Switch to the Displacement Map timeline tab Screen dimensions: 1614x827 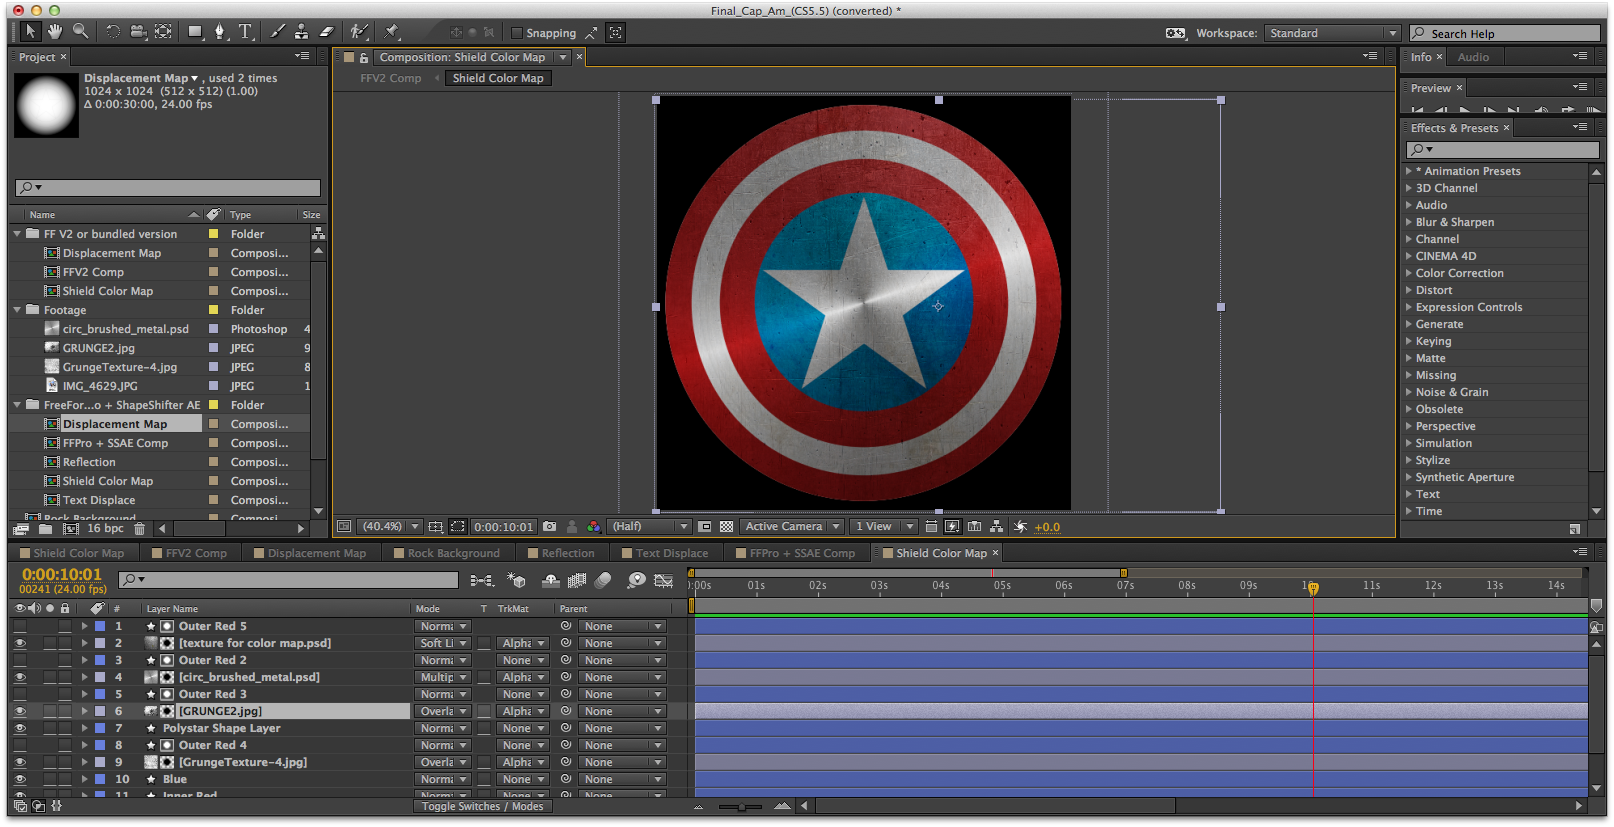pos(316,553)
